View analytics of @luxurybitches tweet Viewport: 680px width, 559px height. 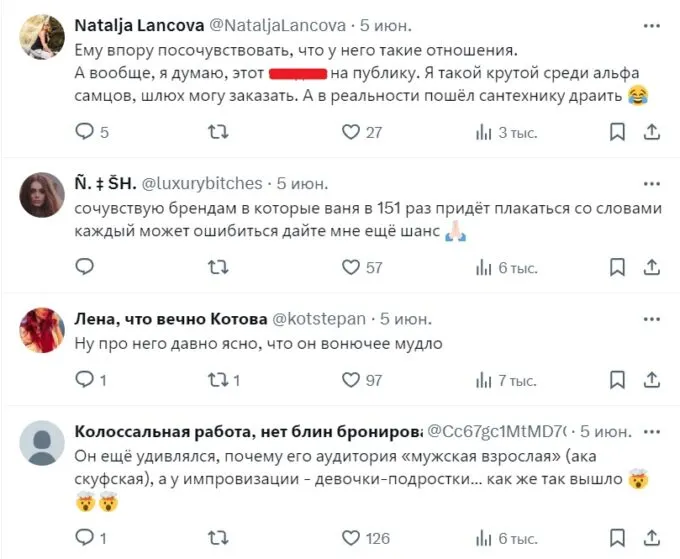[485, 267]
